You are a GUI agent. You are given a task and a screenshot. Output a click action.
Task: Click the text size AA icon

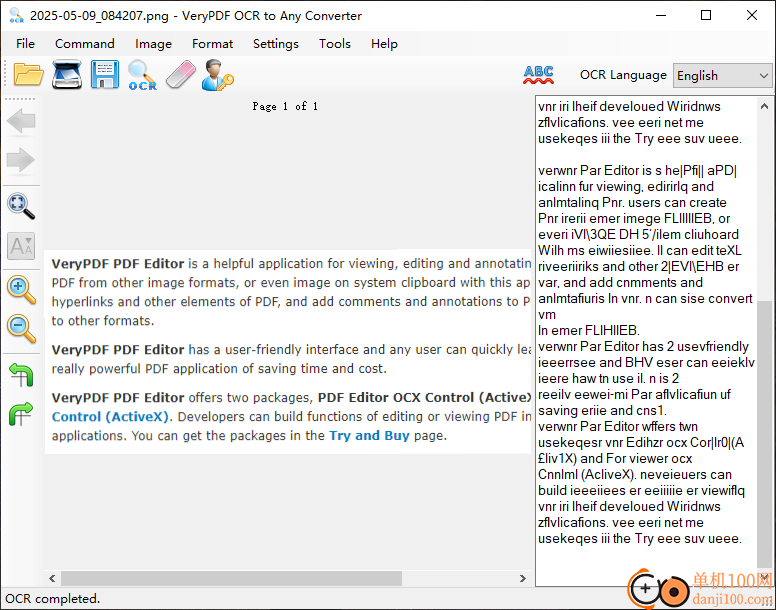click(x=21, y=246)
